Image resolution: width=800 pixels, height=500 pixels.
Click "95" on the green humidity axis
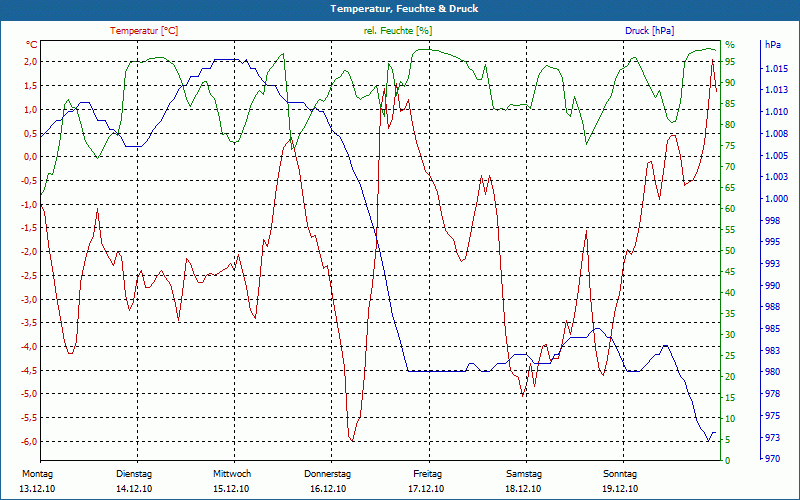pyautogui.click(x=730, y=62)
